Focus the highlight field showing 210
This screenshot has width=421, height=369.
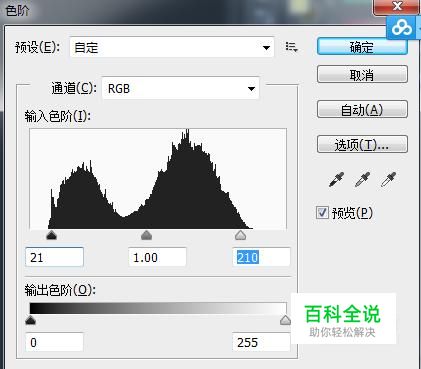[x=261, y=257]
